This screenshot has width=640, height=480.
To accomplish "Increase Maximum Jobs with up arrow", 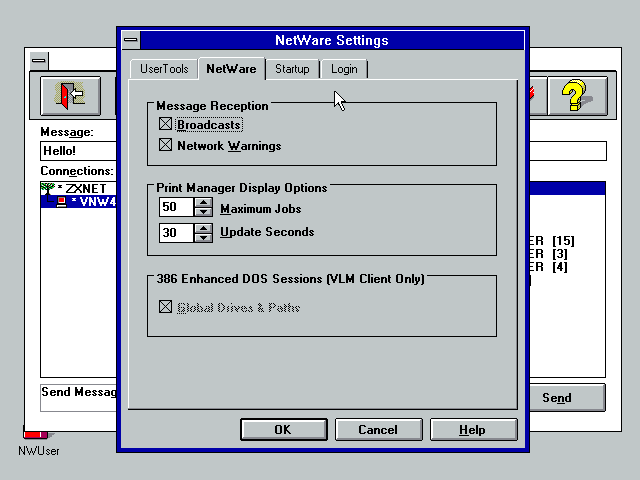I will 203,202.
